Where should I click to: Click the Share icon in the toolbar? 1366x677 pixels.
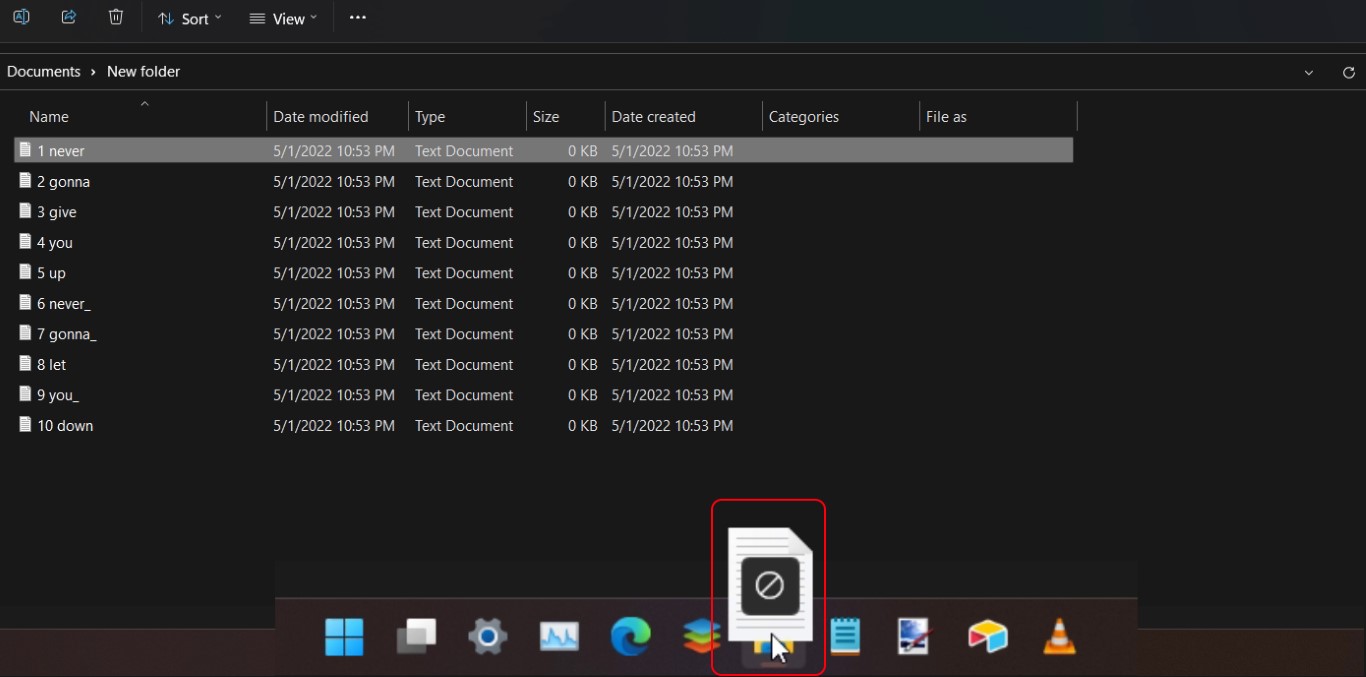(69, 17)
